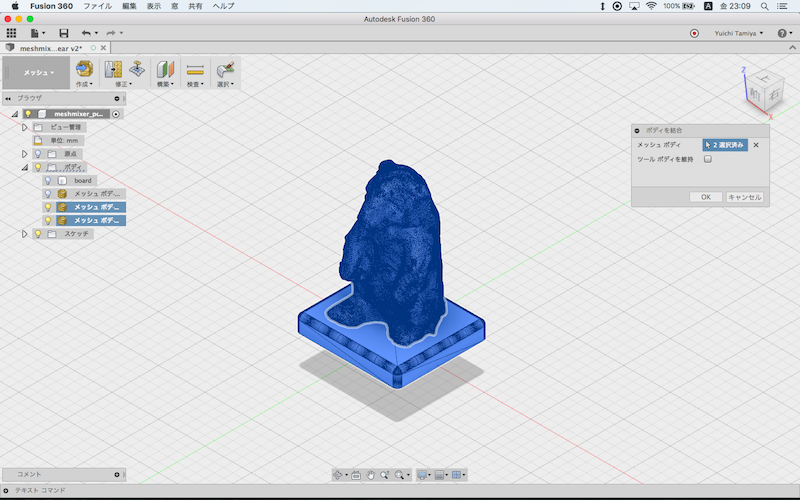The image size is (800, 500).
Task: Click the Fit zoom magnifier icon
Action: (399, 475)
